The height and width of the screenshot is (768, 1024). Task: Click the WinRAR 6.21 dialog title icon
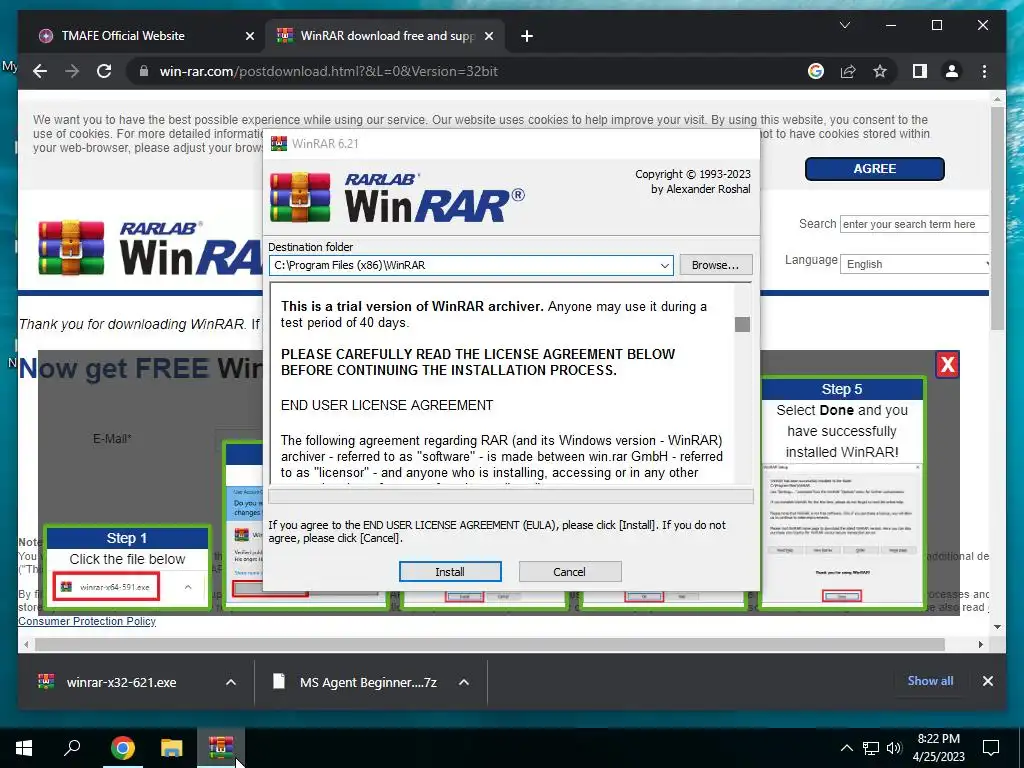point(279,143)
